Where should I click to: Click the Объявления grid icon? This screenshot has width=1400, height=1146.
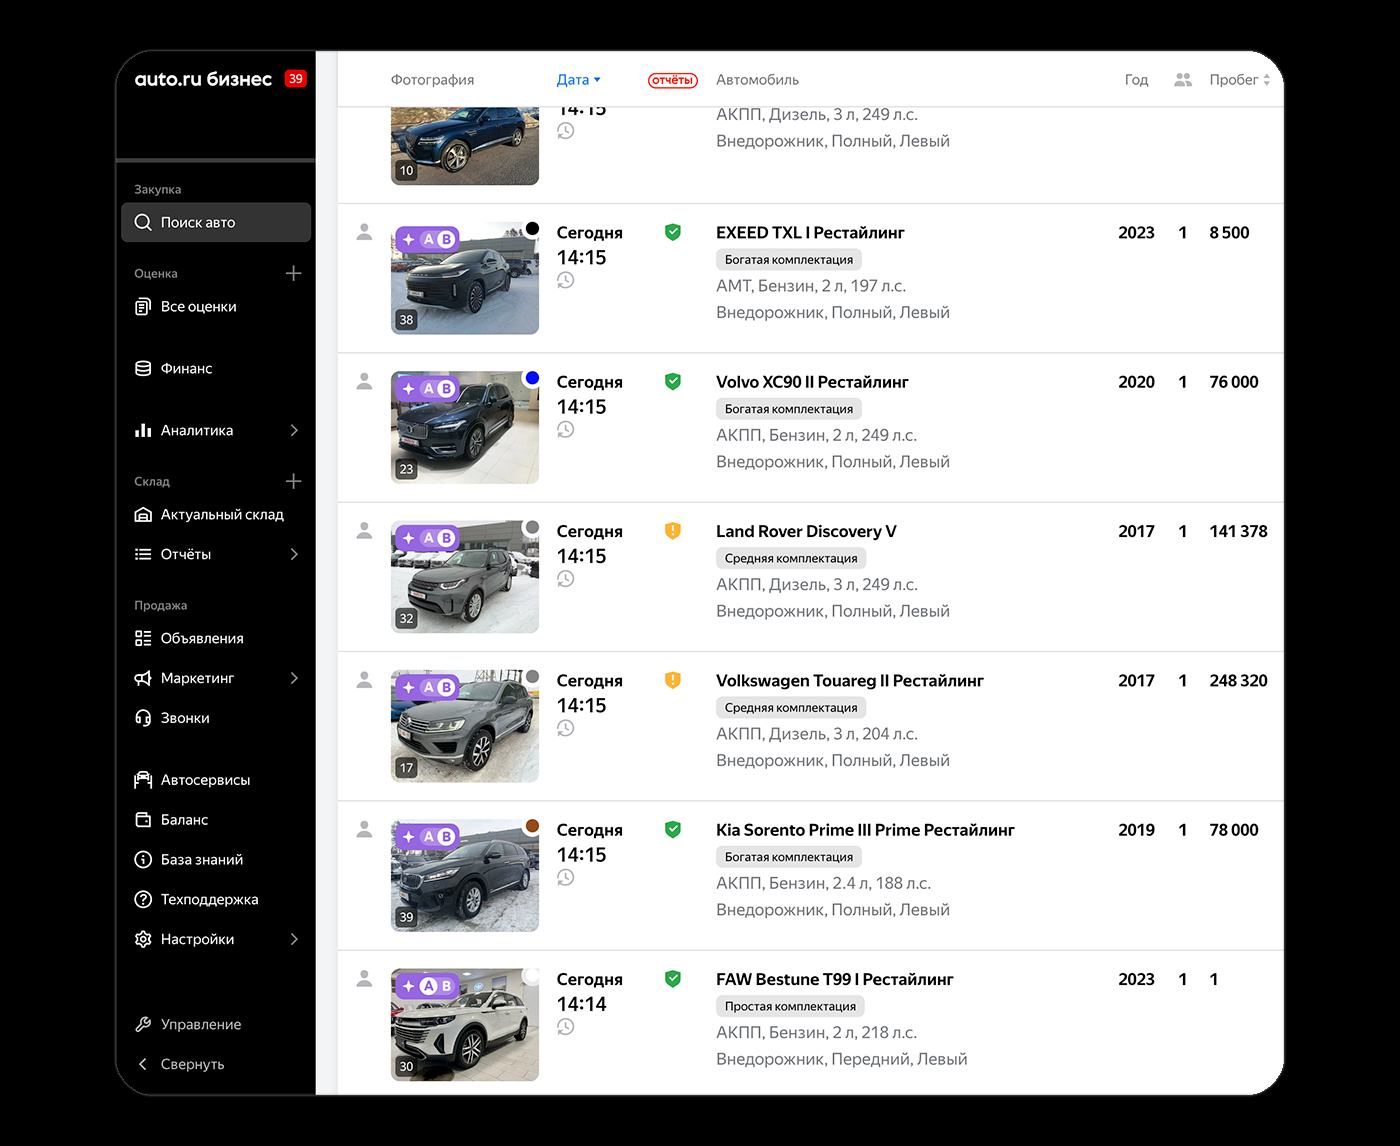[143, 639]
